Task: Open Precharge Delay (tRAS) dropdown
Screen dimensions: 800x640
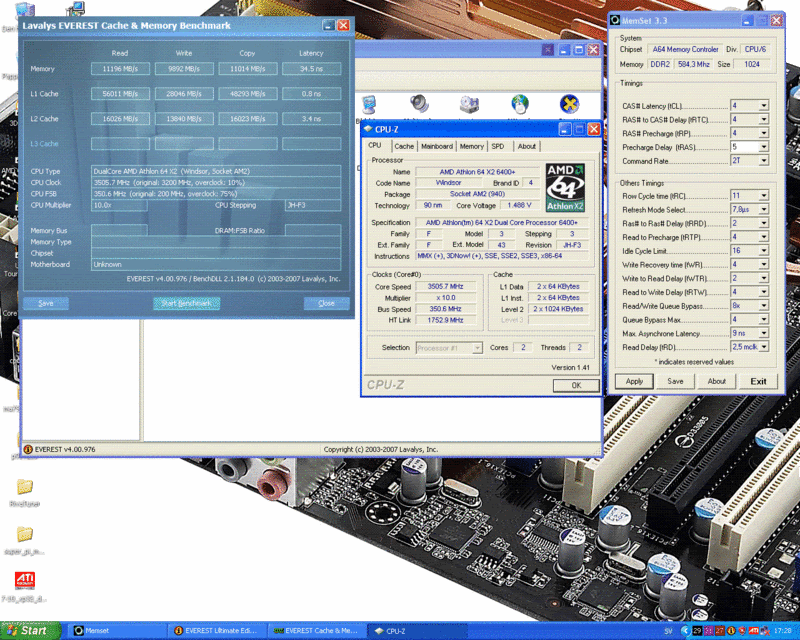Action: pyautogui.click(x=763, y=147)
